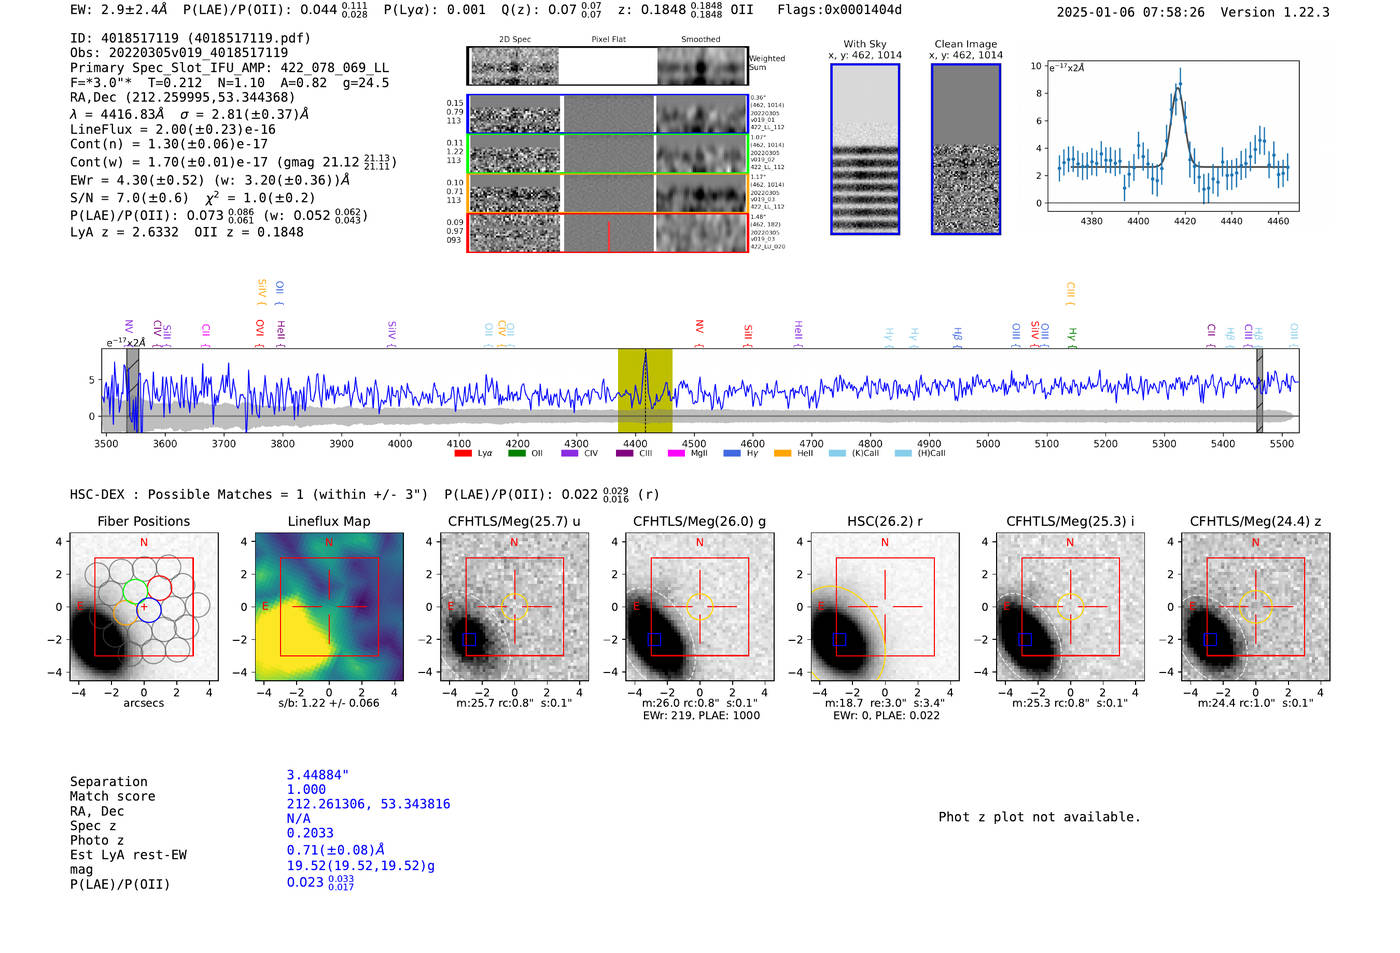Select the CFHTLS/Meg(25.7) u cutout image
The width and height of the screenshot is (1400, 953).
click(514, 606)
